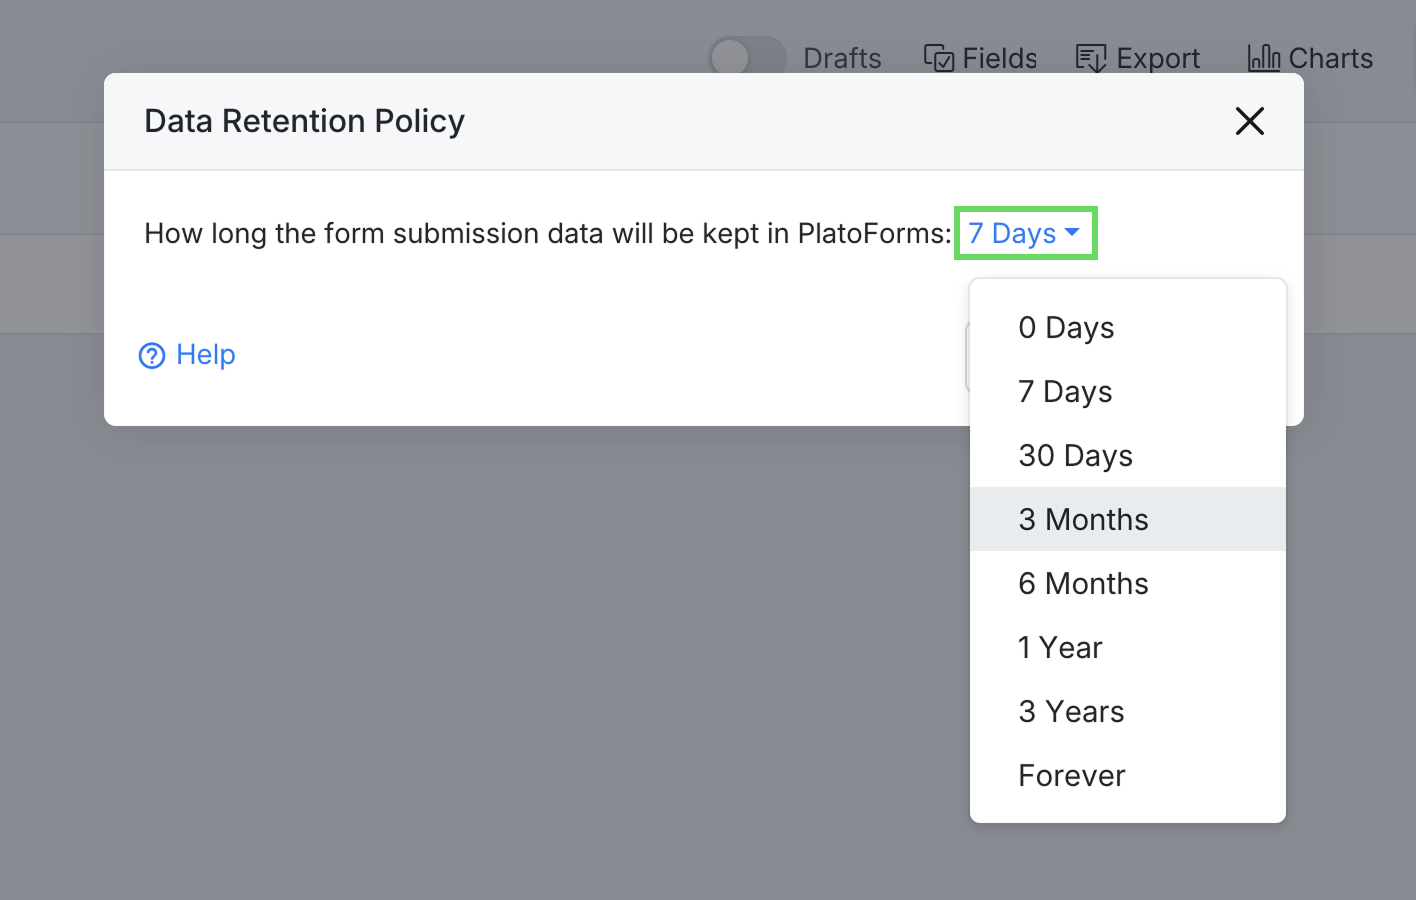The width and height of the screenshot is (1416, 900).
Task: Select Forever to keep data indefinitely
Action: pos(1071,775)
